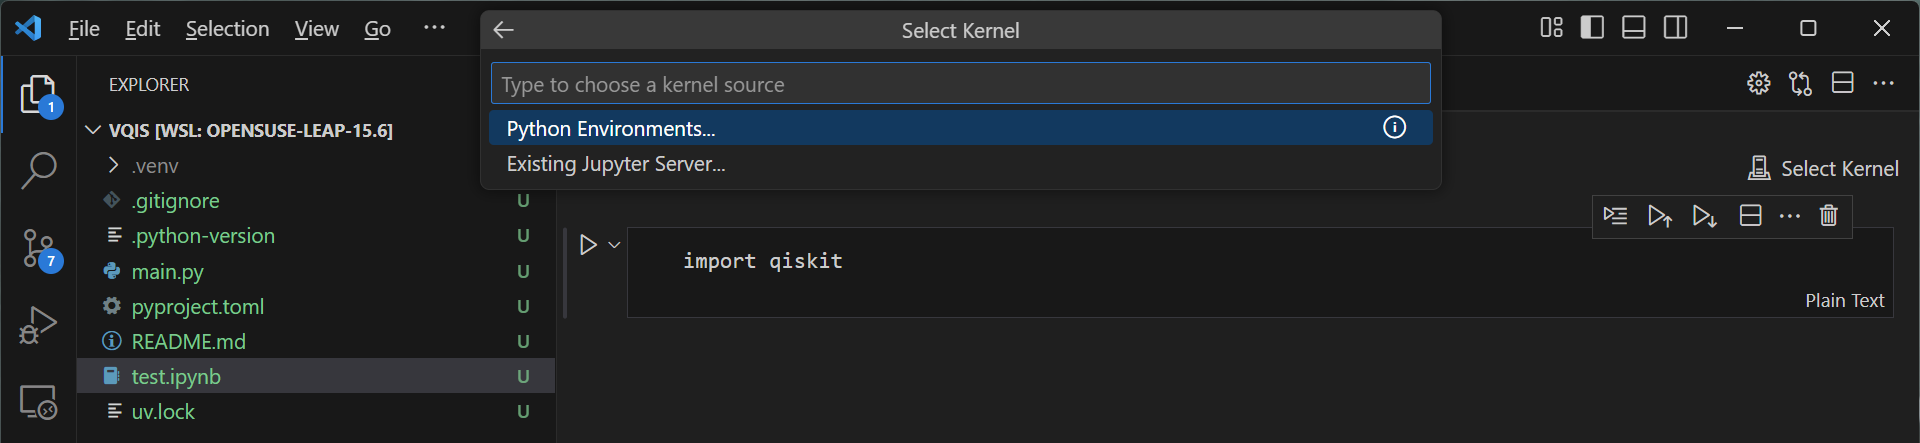Change the Plain Text cell language

[x=1844, y=300]
